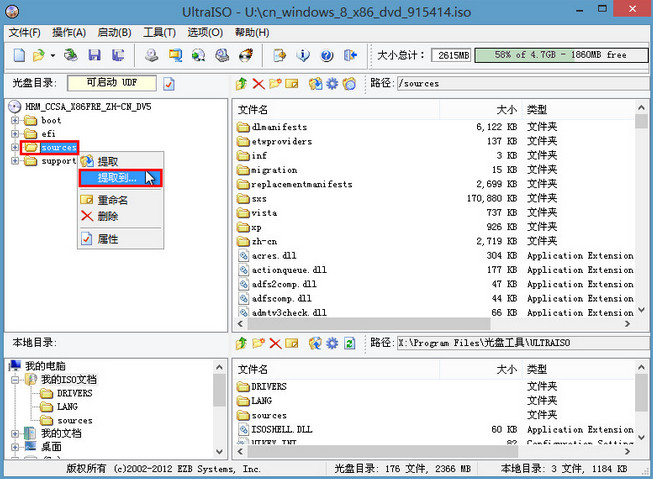The image size is (653, 479).
Task: Open the 启动(B) menu
Action: coord(114,32)
